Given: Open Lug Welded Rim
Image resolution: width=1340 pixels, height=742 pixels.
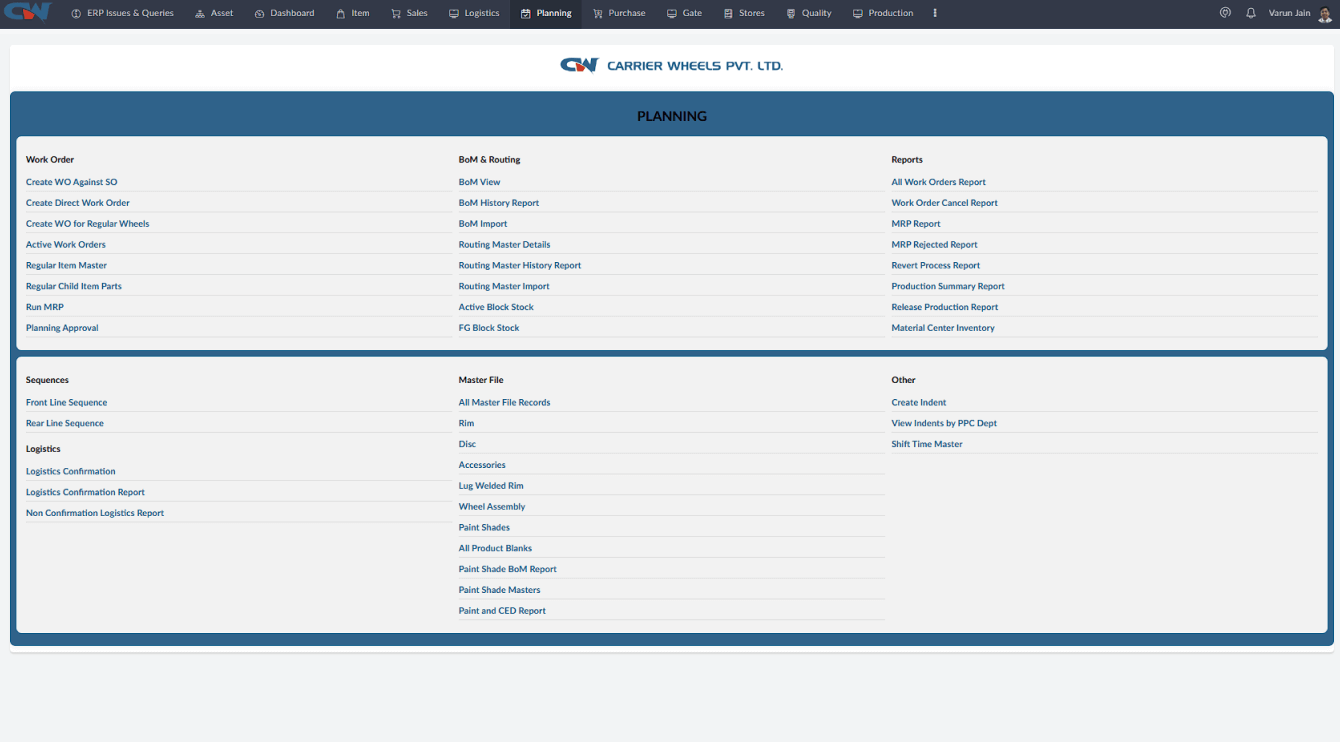Looking at the screenshot, I should 491,487.
